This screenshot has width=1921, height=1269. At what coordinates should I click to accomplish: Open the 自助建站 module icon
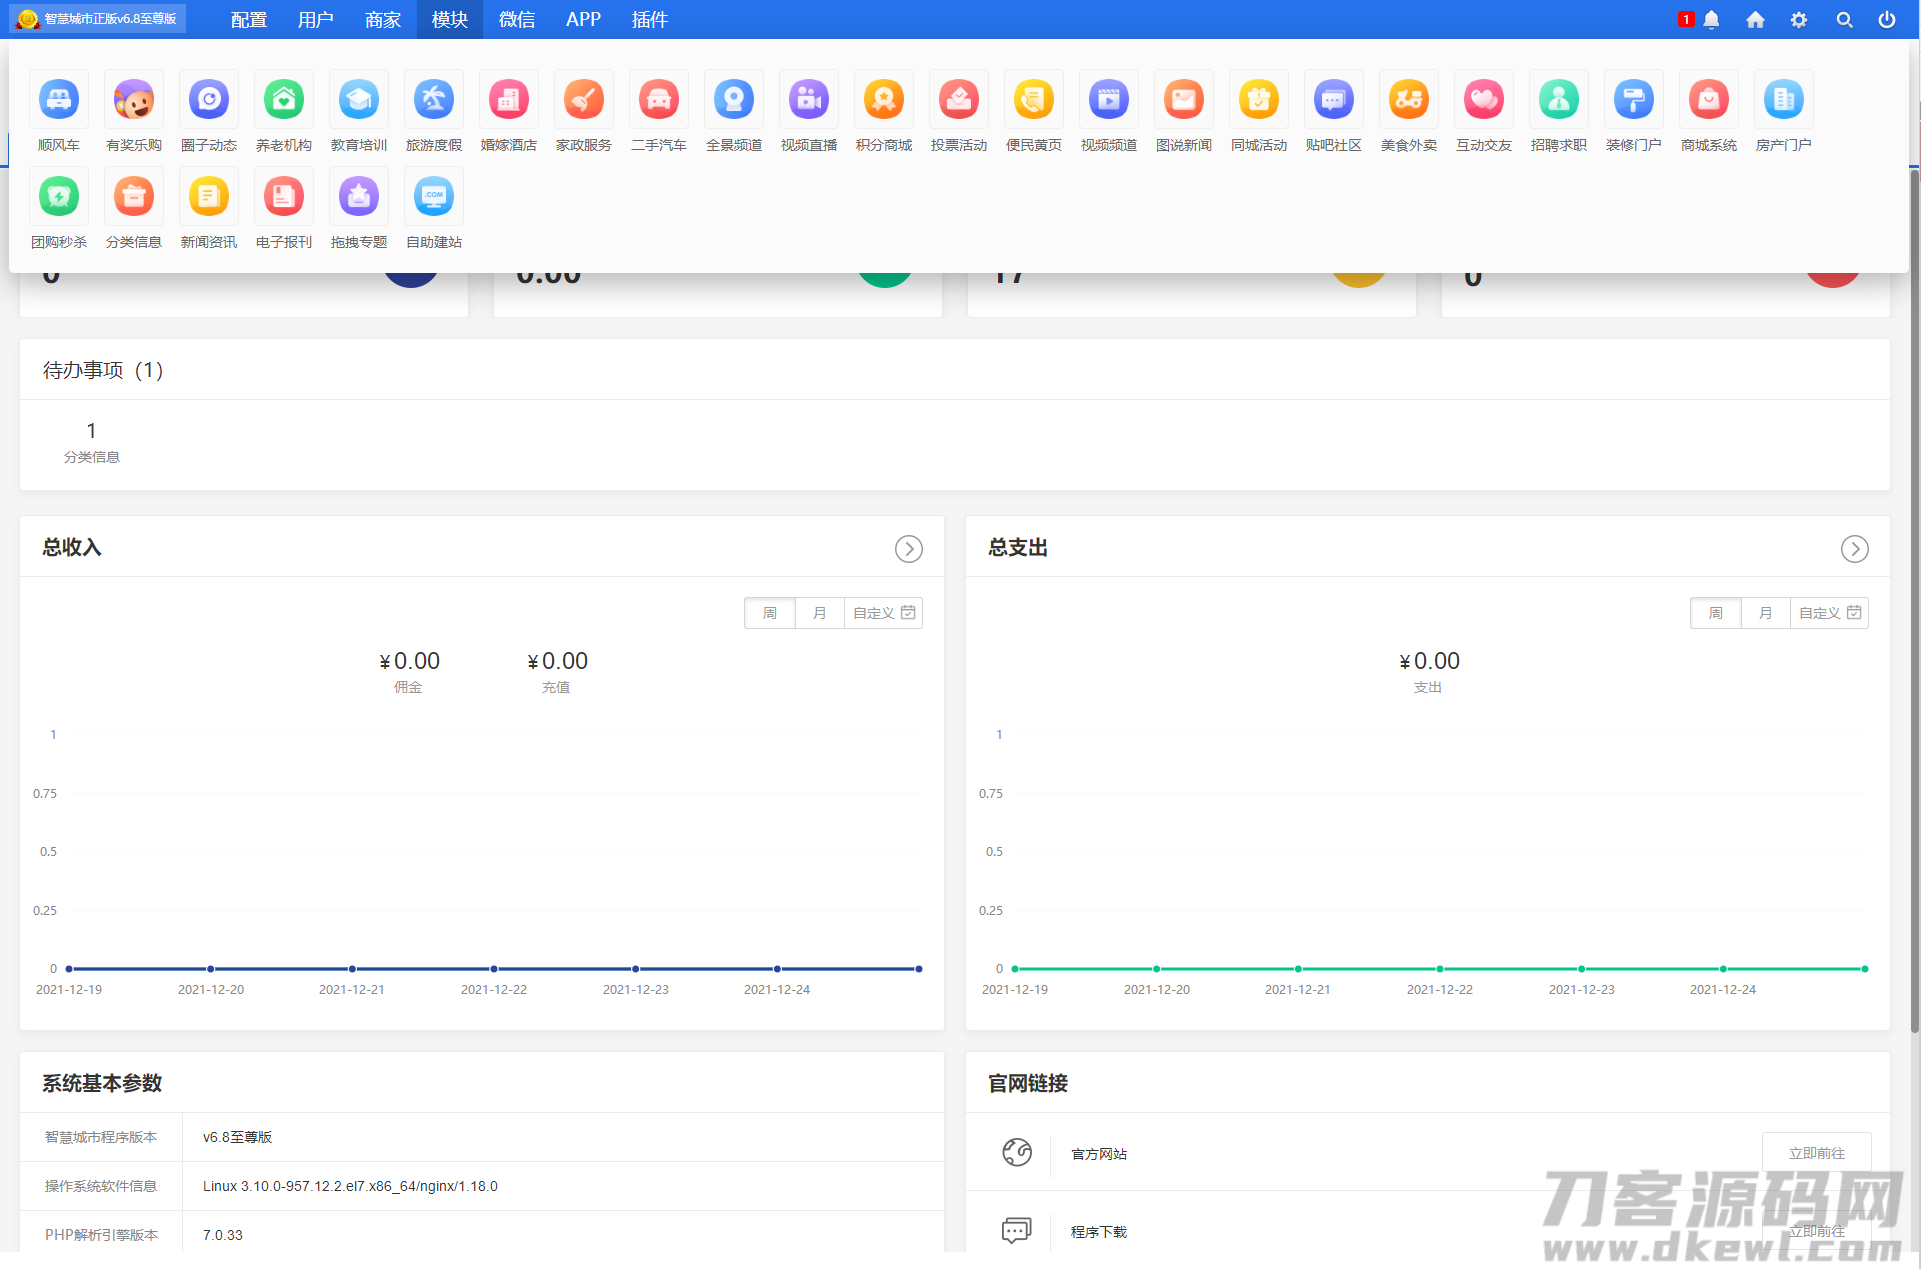click(x=434, y=197)
